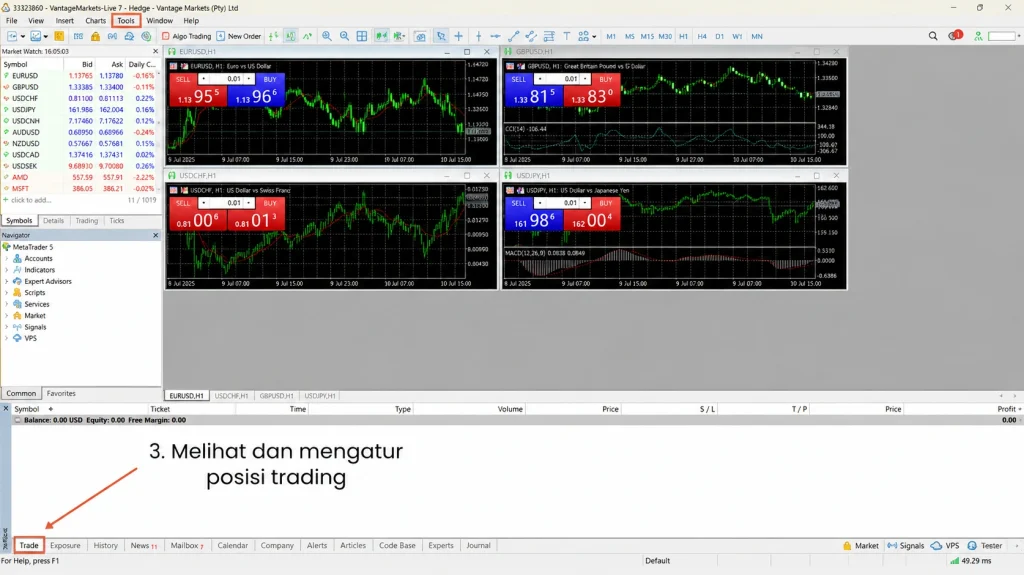Tile chart windows using grid icon

pyautogui.click(x=362, y=37)
